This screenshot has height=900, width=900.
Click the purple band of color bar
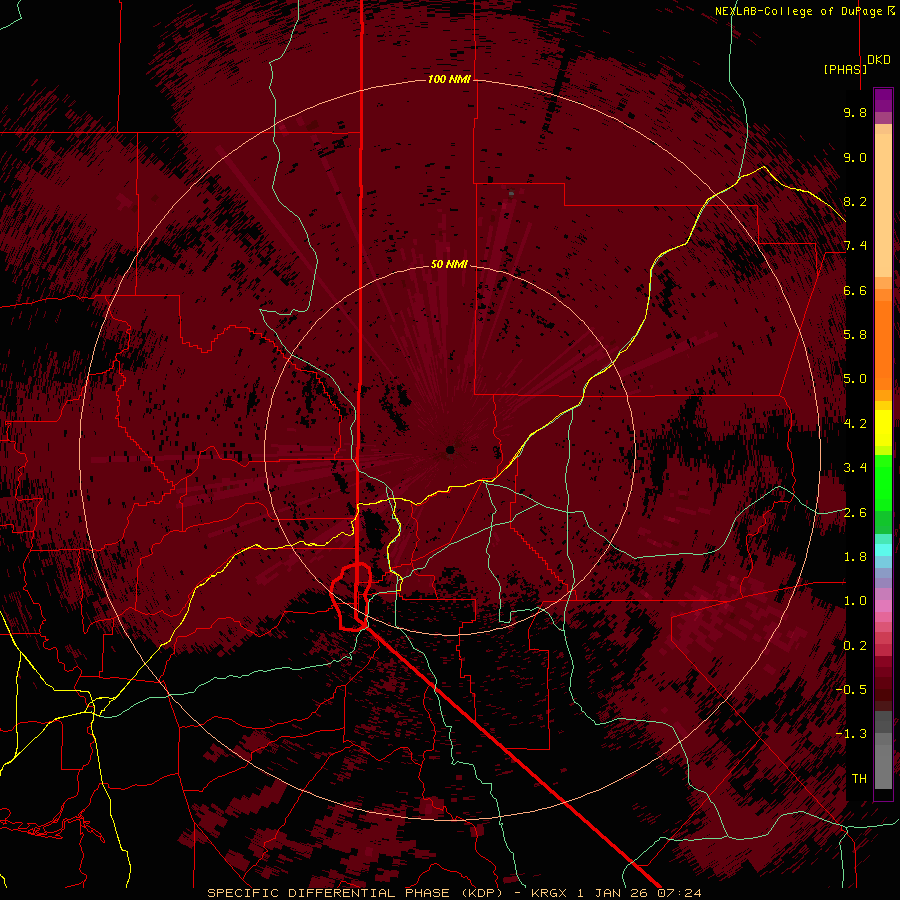[x=883, y=100]
